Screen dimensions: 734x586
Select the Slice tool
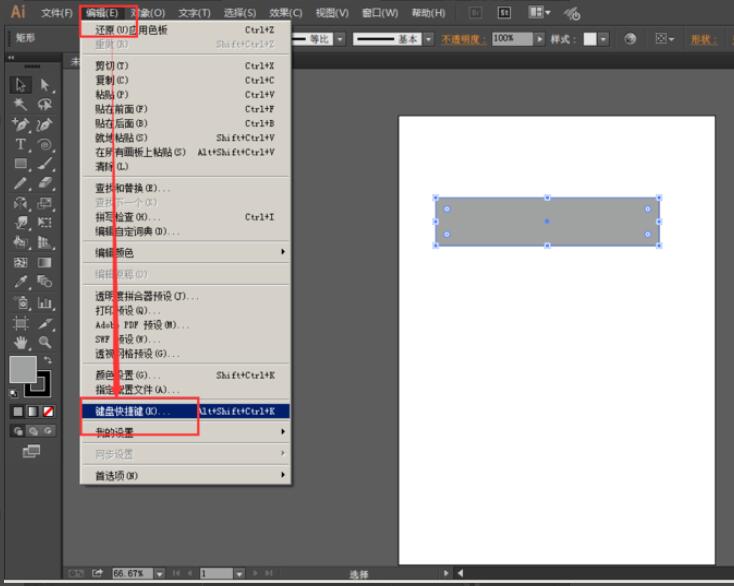(x=45, y=323)
